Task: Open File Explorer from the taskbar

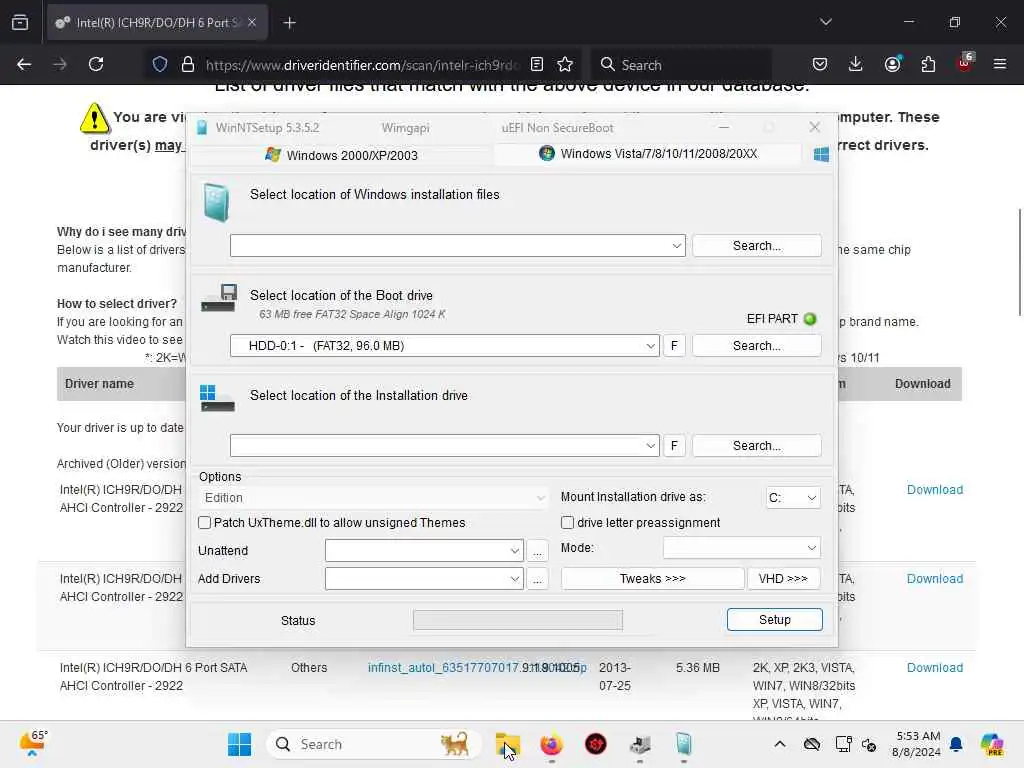Action: click(x=507, y=744)
